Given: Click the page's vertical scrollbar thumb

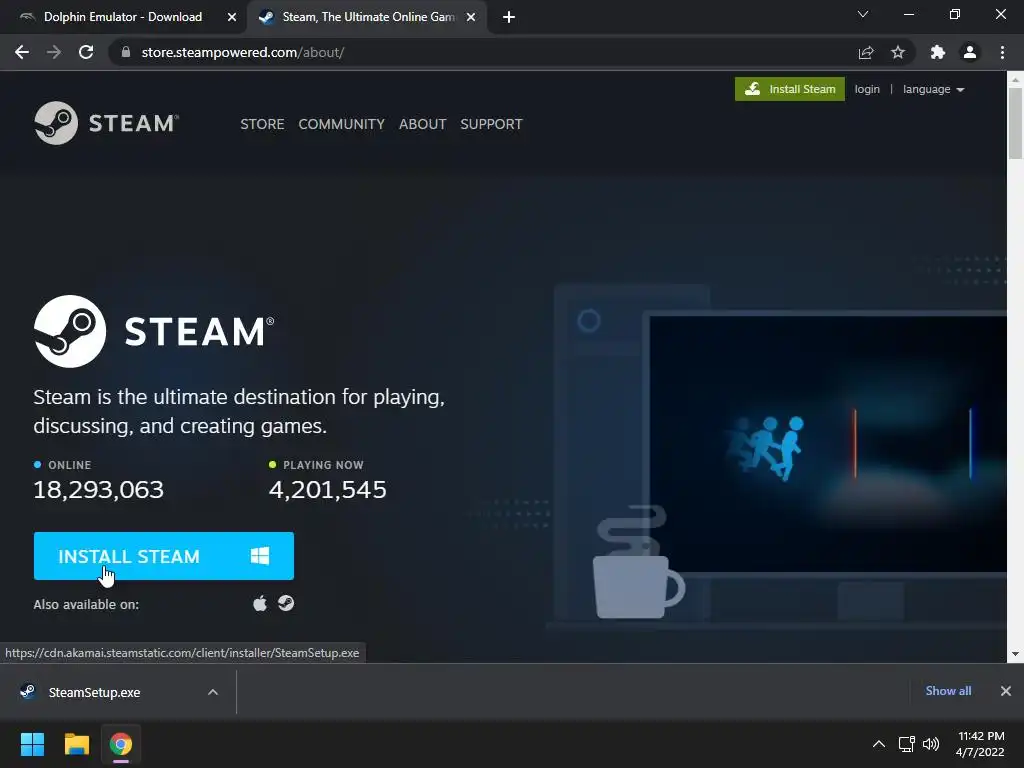Looking at the screenshot, I should [1015, 123].
